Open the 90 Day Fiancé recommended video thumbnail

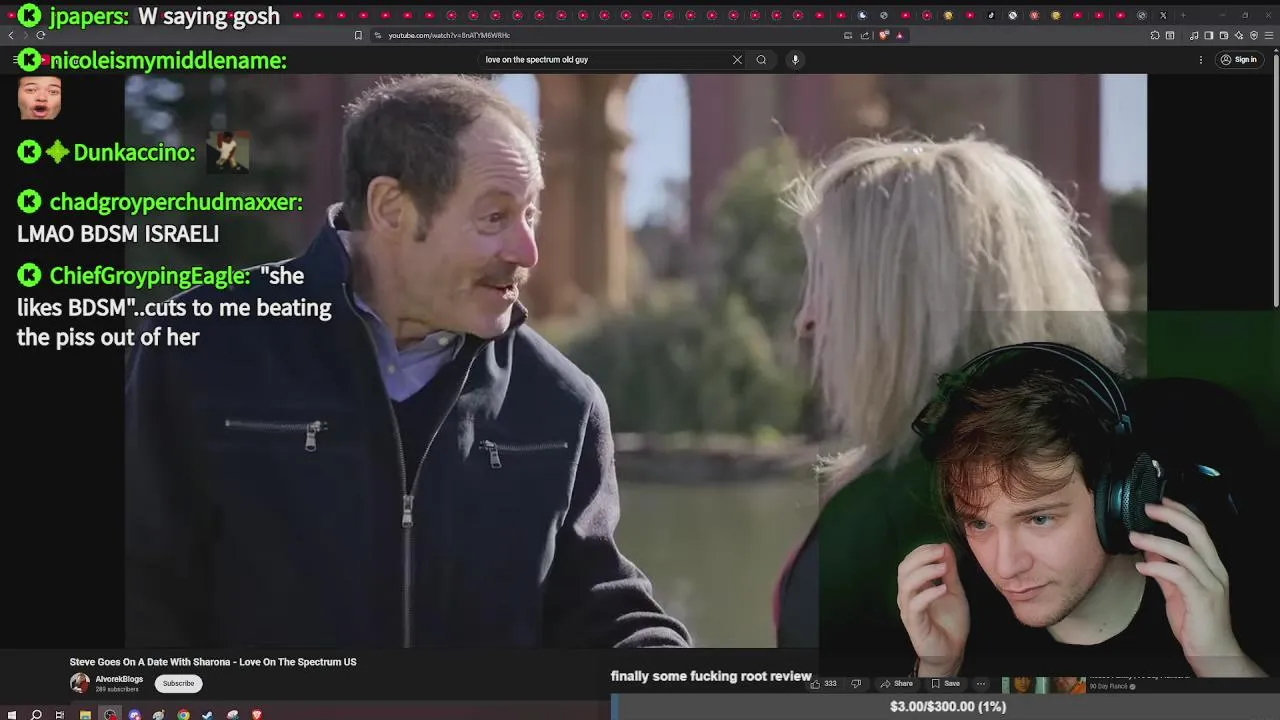point(1043,685)
